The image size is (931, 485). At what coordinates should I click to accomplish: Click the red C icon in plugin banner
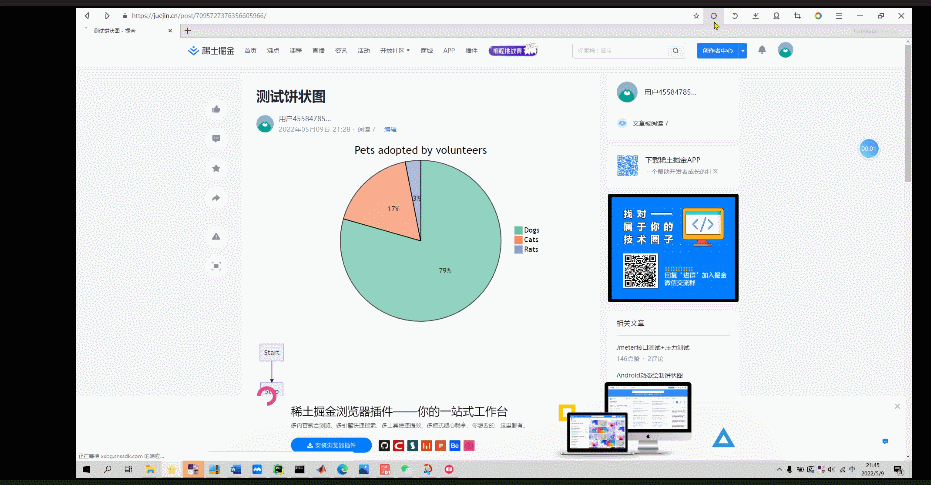(x=398, y=445)
